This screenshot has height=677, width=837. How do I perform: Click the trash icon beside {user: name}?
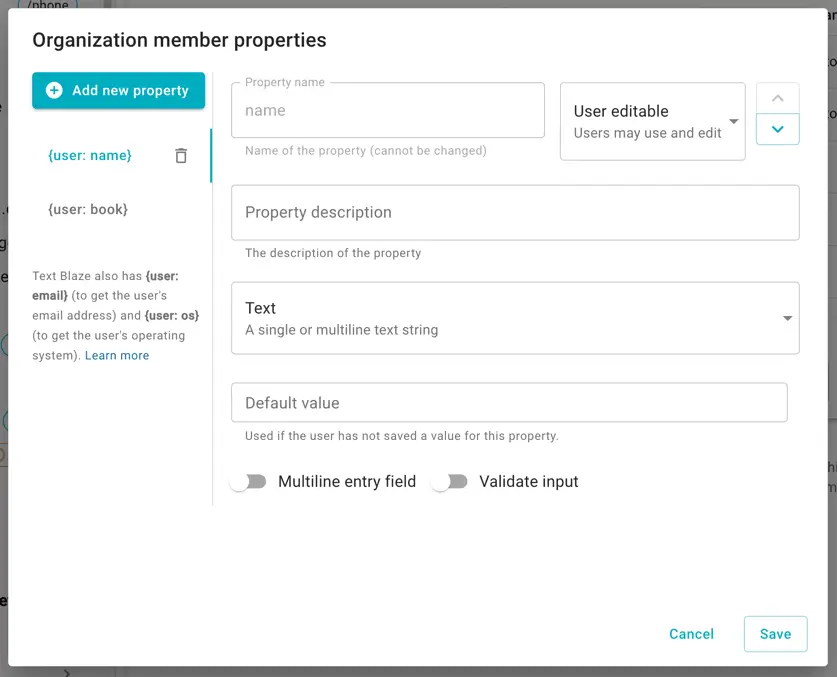point(181,155)
